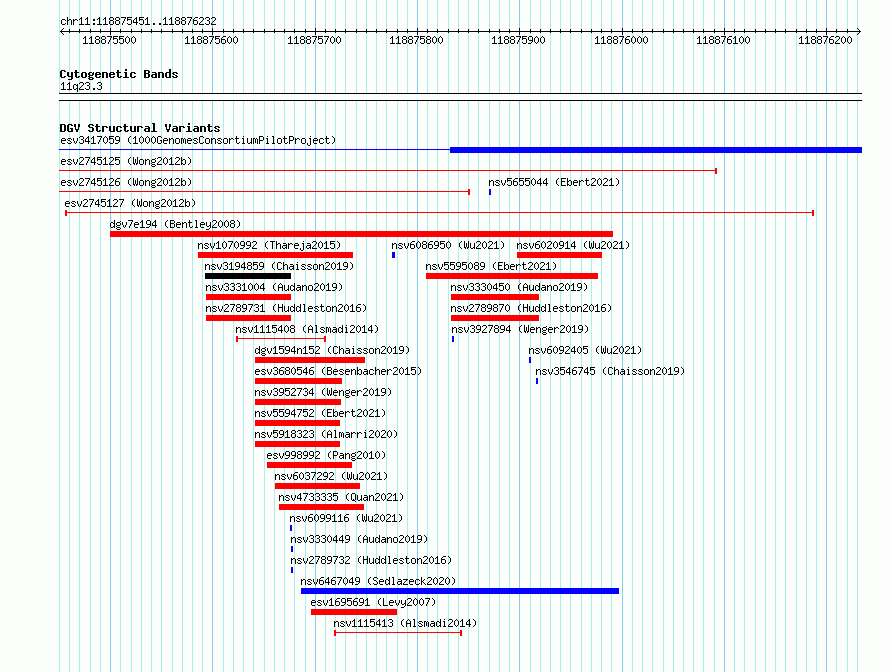890x672 pixels.
Task: Open nsv3194859 (Chaisson2019) label
Action: click(279, 266)
